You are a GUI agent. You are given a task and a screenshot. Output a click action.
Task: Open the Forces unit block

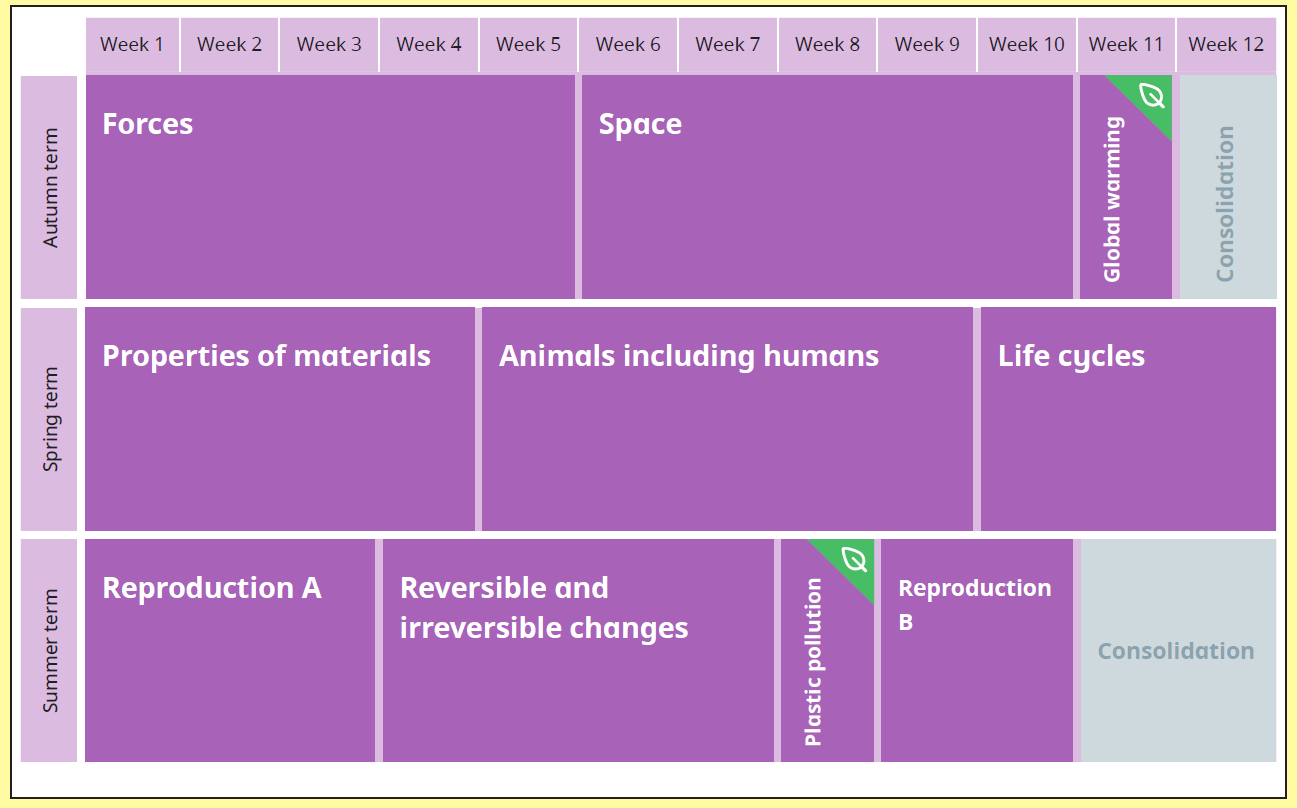click(x=330, y=187)
